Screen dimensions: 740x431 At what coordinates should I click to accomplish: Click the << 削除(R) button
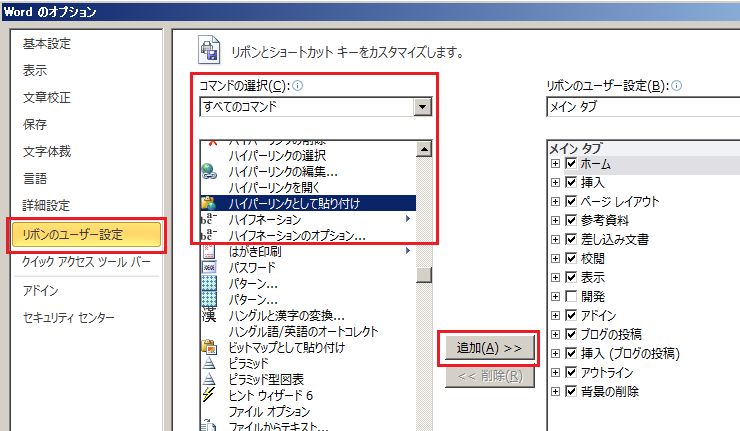coord(490,376)
